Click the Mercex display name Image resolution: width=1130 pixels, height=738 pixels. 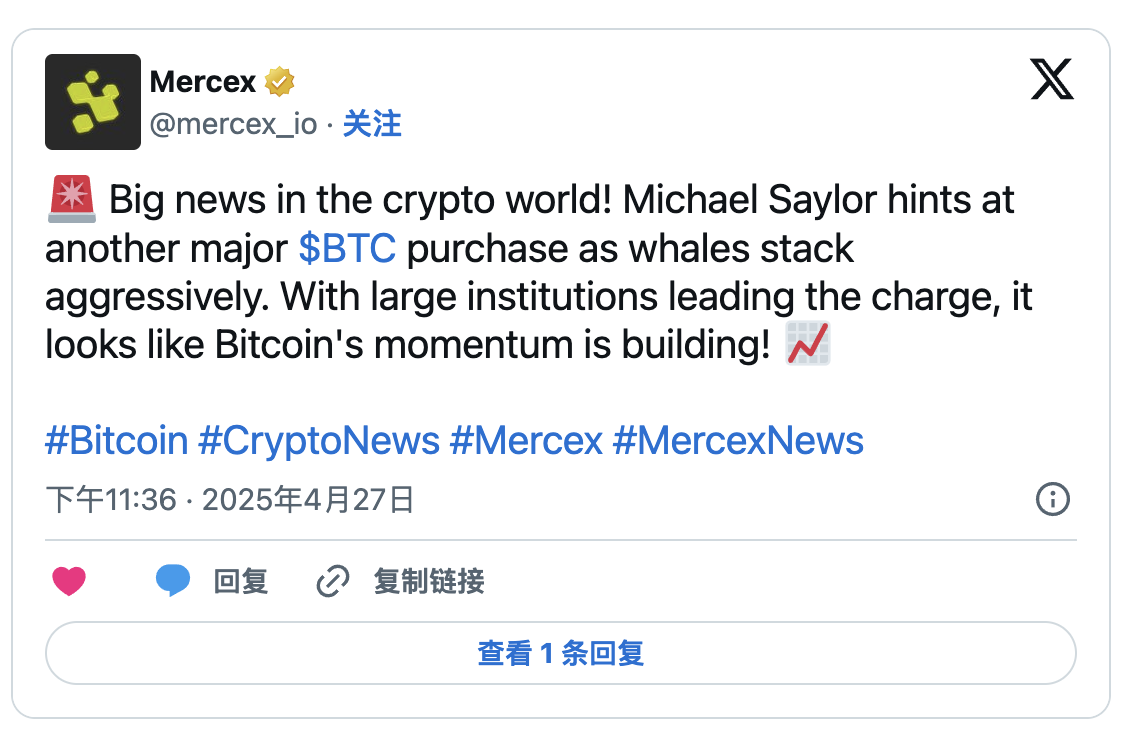(x=203, y=81)
